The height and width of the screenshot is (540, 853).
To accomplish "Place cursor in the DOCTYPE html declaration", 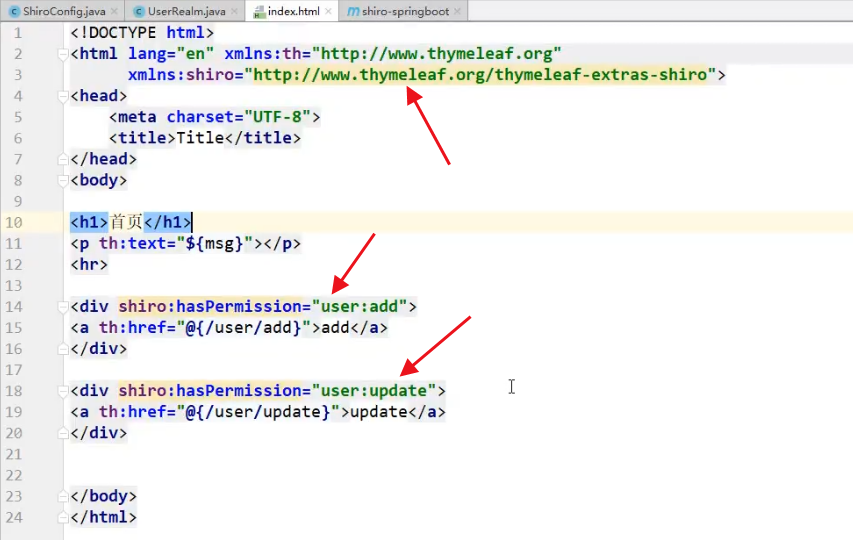I will pos(142,33).
